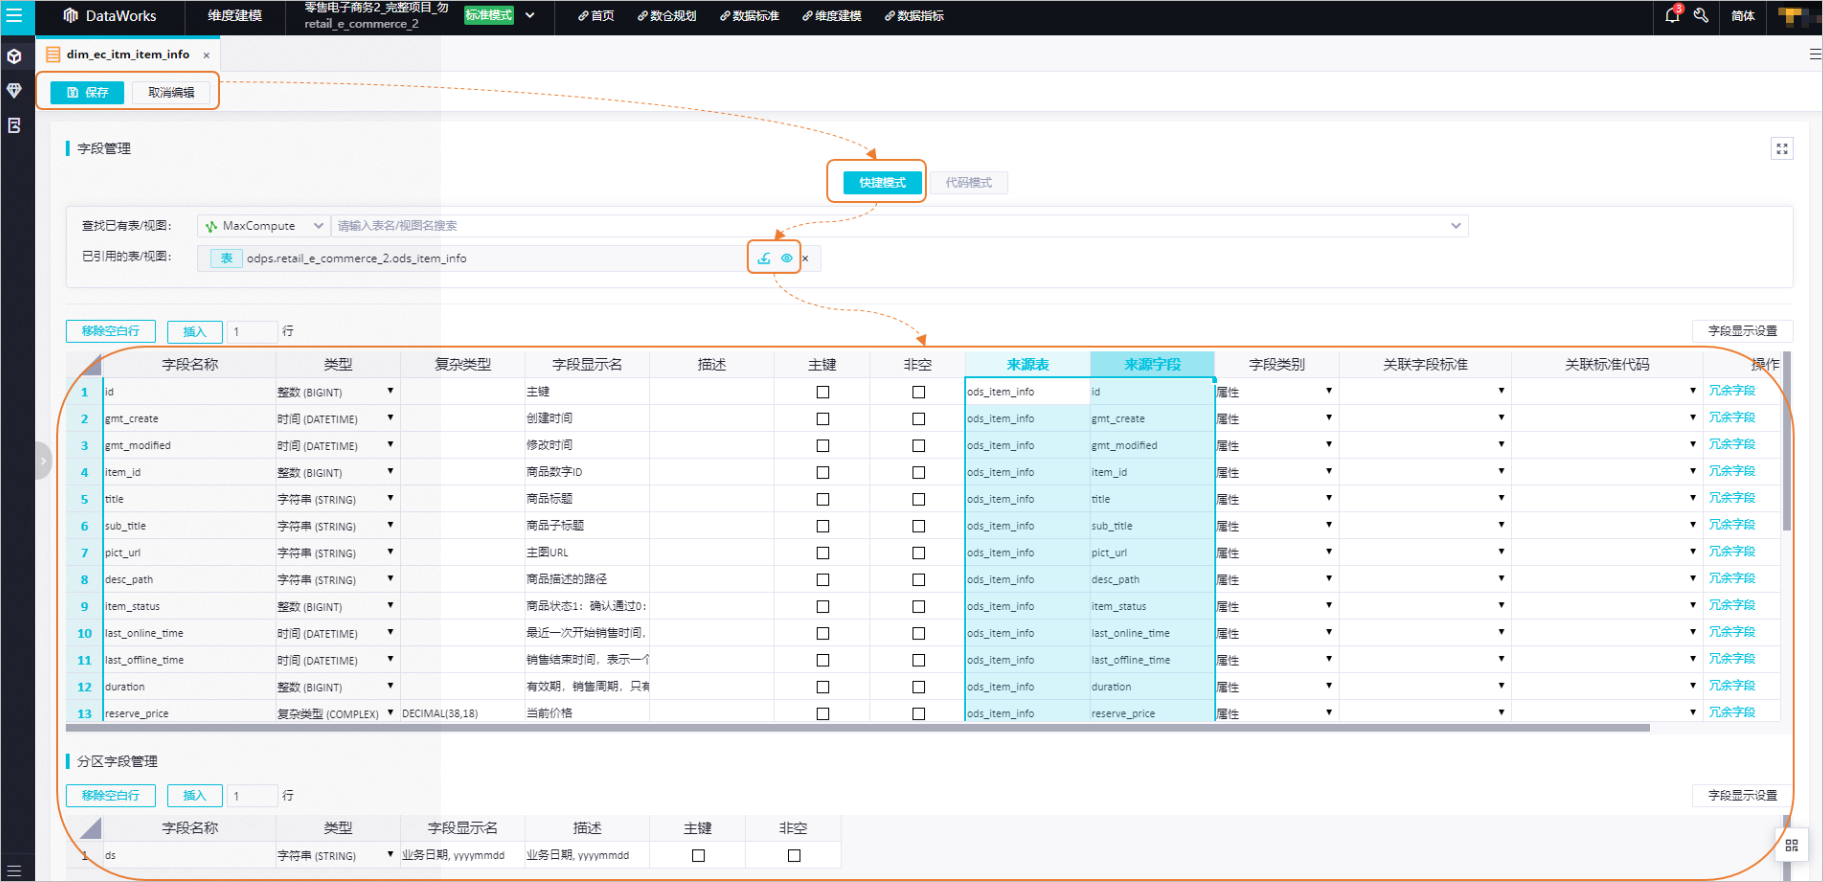Toggle not-null checkbox for ds partition row
The height and width of the screenshot is (882, 1823).
794,856
